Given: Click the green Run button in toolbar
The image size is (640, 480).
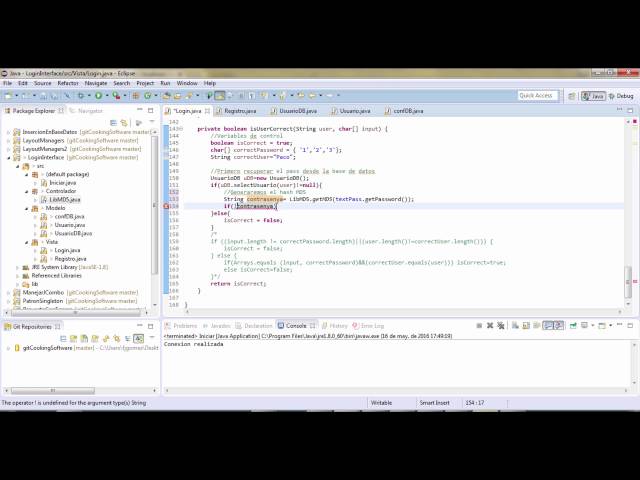Looking at the screenshot, I should 98,96.
